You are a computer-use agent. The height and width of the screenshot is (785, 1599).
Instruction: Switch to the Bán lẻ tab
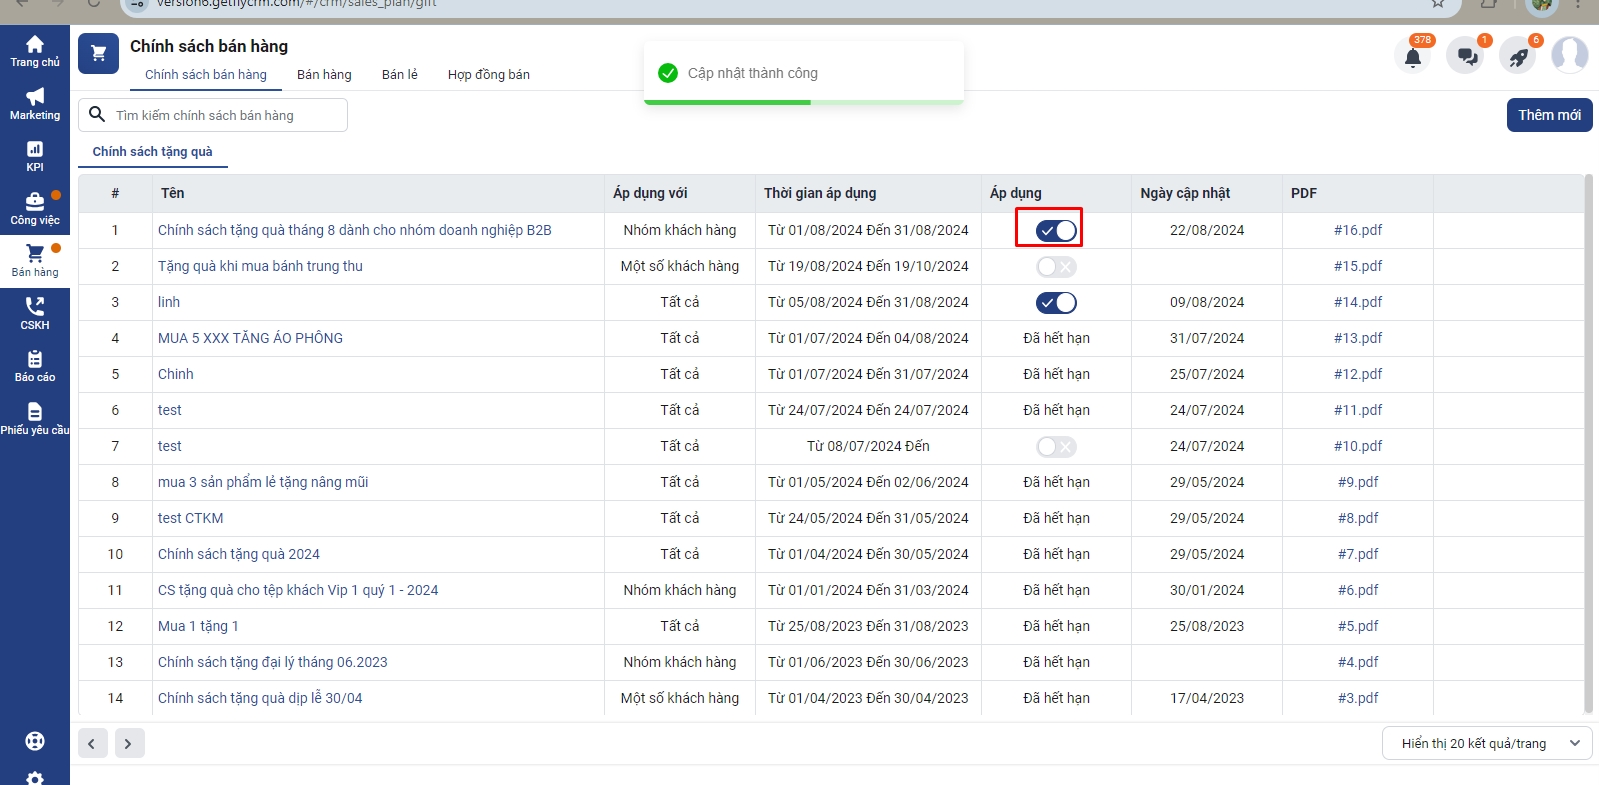(x=399, y=75)
